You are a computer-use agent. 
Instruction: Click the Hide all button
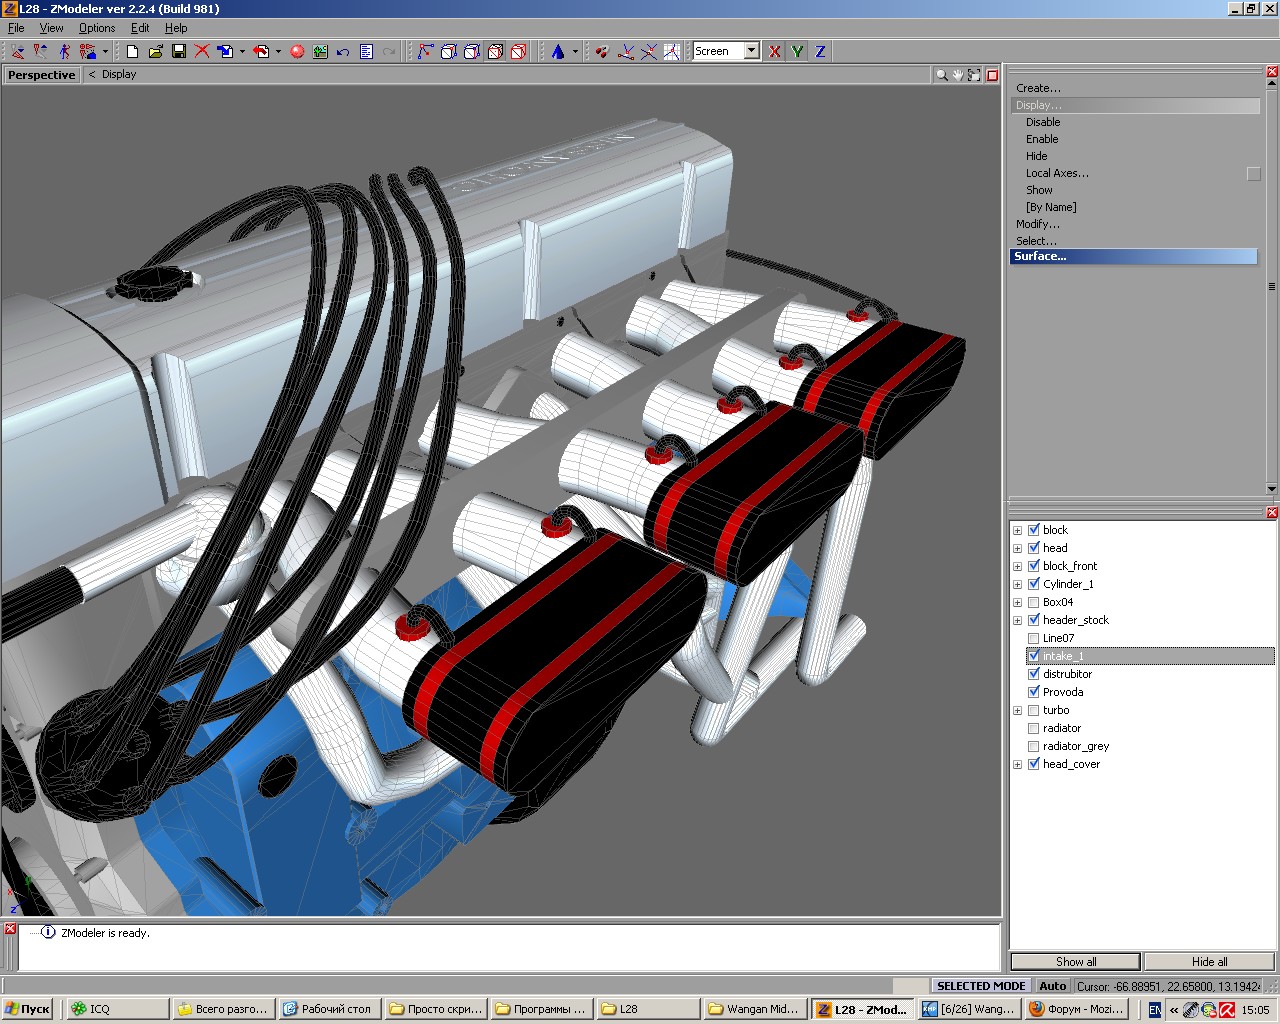point(1209,961)
